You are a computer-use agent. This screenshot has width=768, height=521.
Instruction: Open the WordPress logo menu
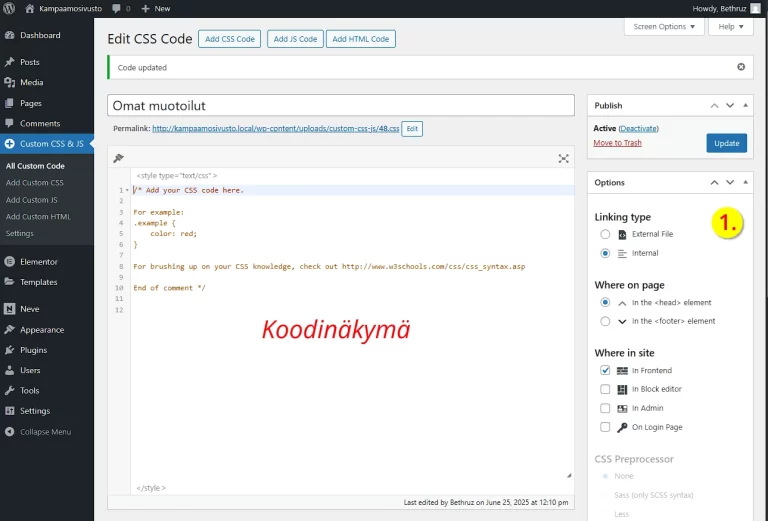click(x=9, y=8)
